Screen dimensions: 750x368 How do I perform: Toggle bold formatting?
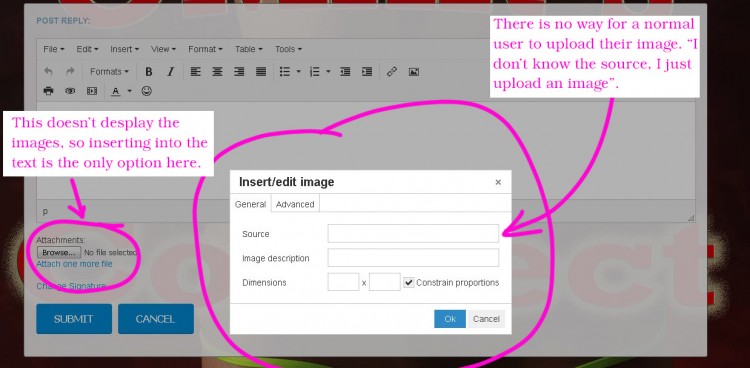(149, 72)
